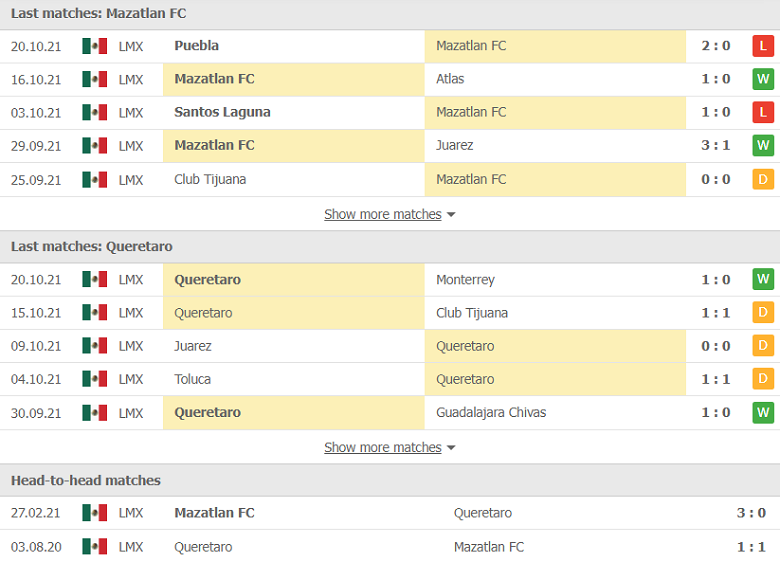The height and width of the screenshot is (562, 780).
Task: Click 'Head-to-head matches' header
Action: pos(86,480)
